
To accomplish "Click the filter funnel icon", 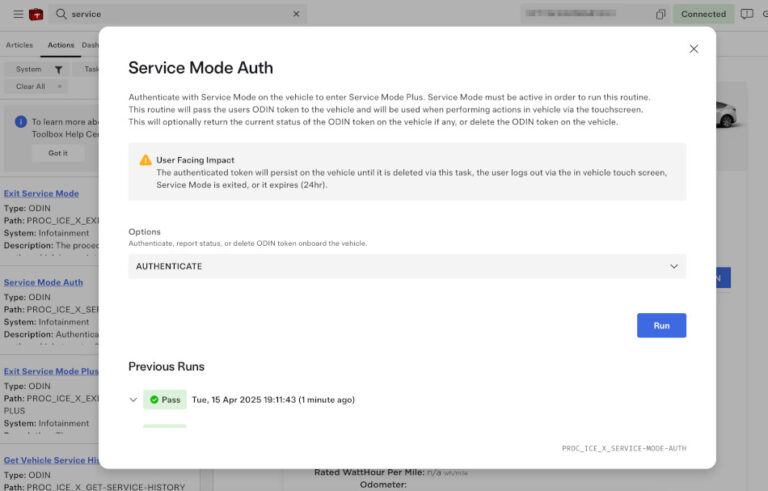I will point(58,70).
